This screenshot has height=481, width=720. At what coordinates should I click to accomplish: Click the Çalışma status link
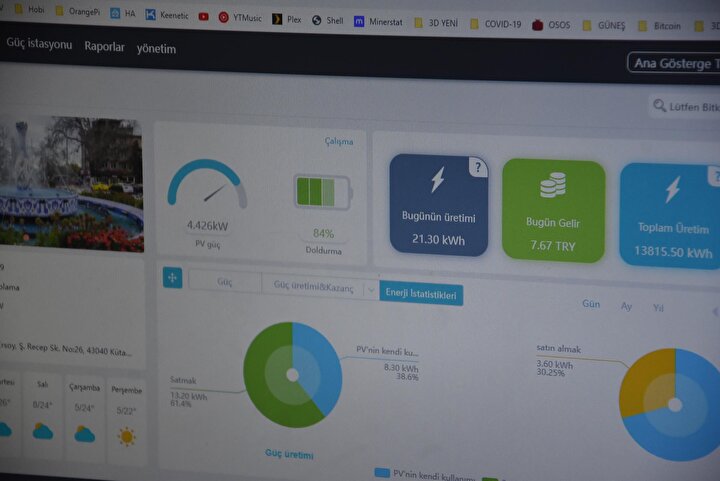[338, 141]
